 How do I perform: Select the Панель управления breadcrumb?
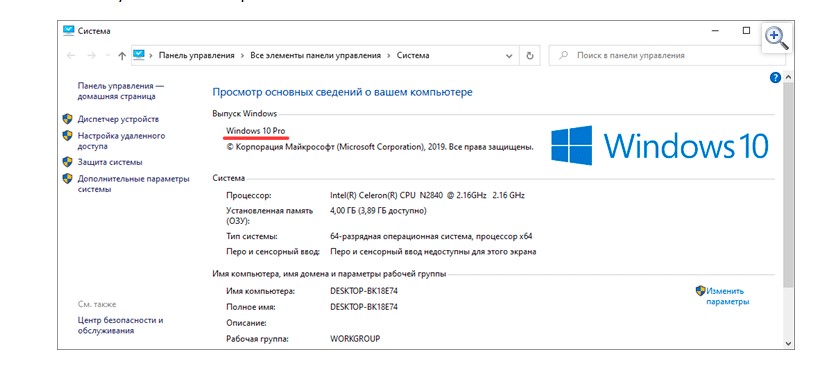[197, 55]
